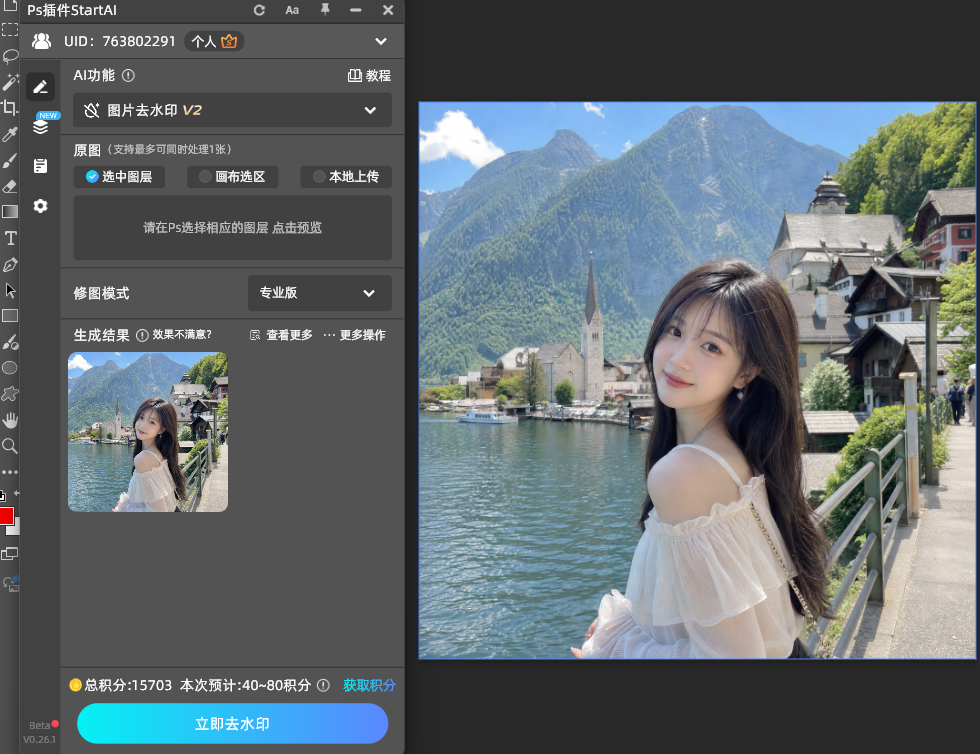Open the document notes sidebar icon

(41, 166)
